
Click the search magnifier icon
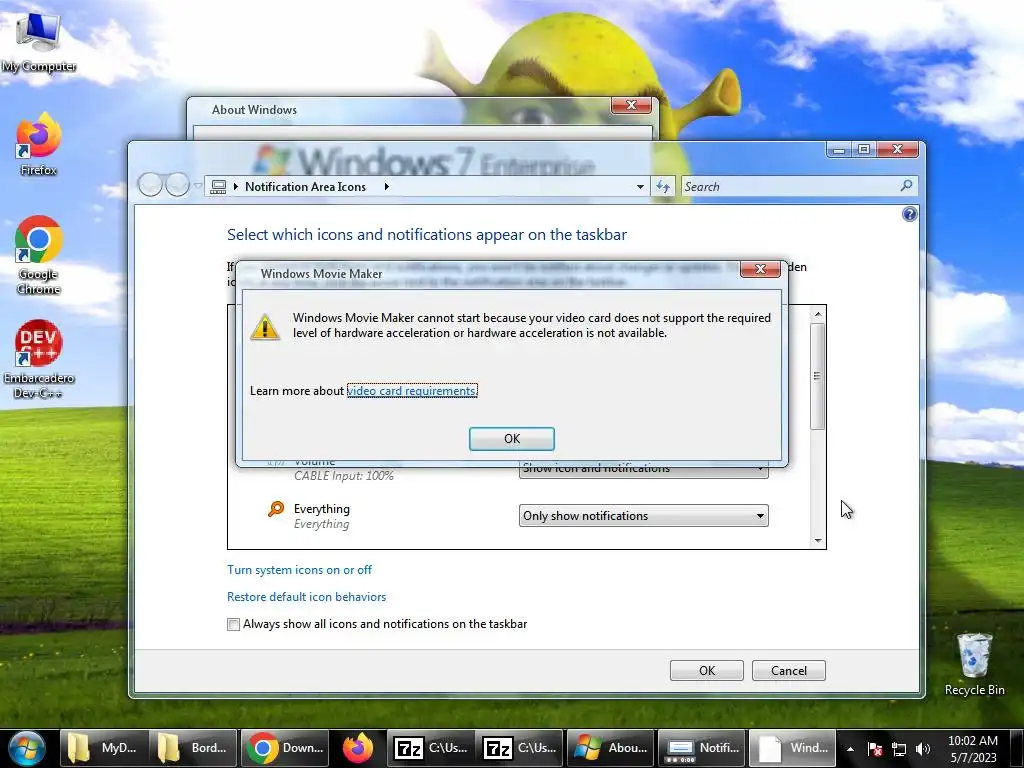[x=906, y=186]
